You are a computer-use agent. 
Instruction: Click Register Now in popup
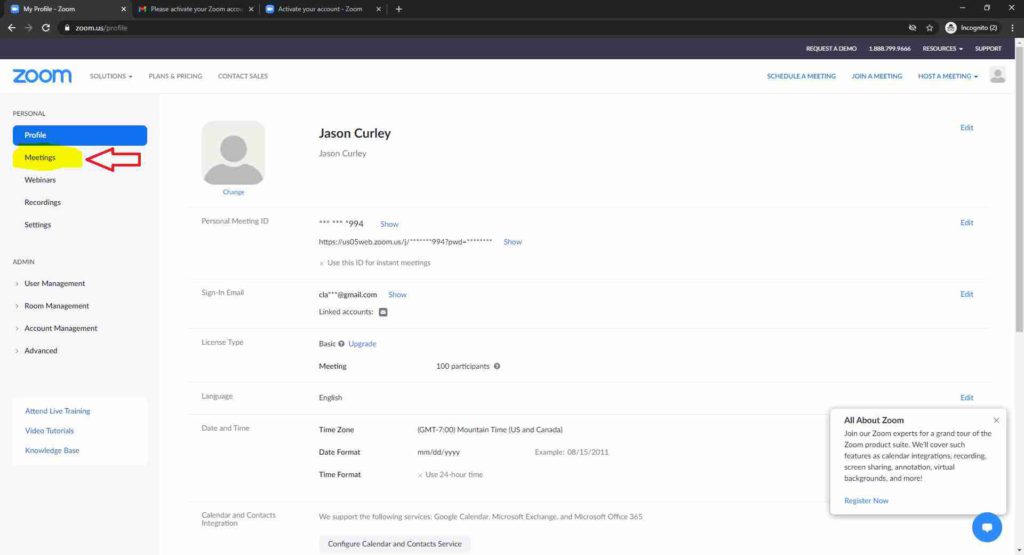pos(866,501)
